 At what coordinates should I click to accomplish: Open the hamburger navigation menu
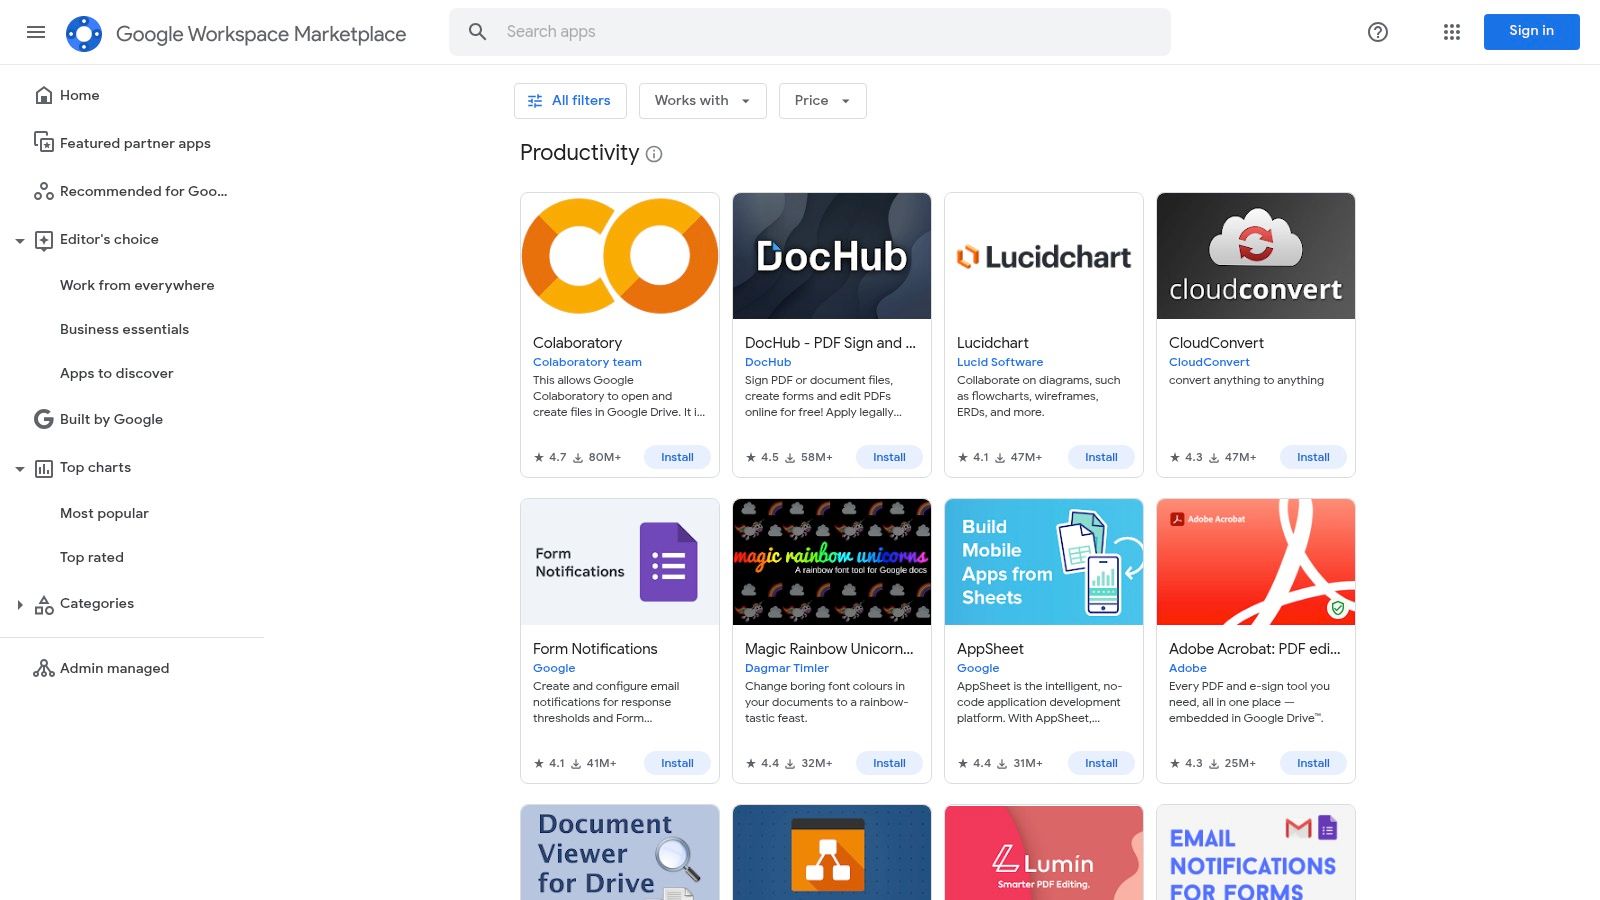click(36, 32)
